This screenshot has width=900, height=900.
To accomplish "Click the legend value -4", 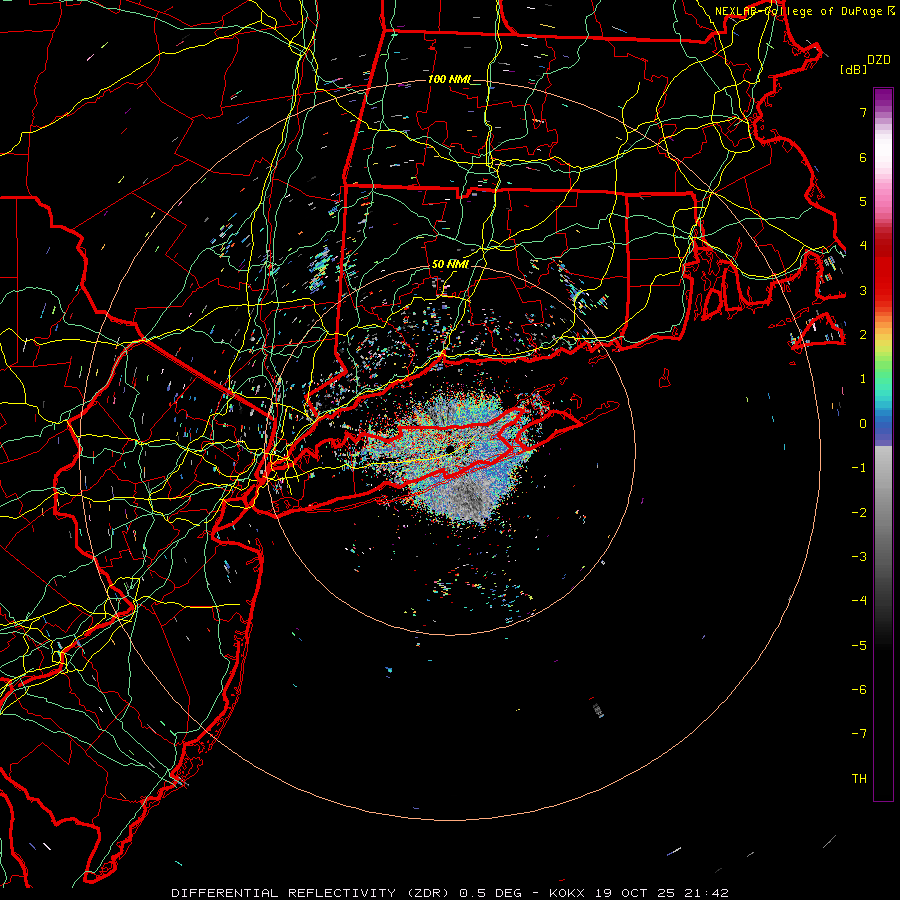I will pyautogui.click(x=859, y=601).
